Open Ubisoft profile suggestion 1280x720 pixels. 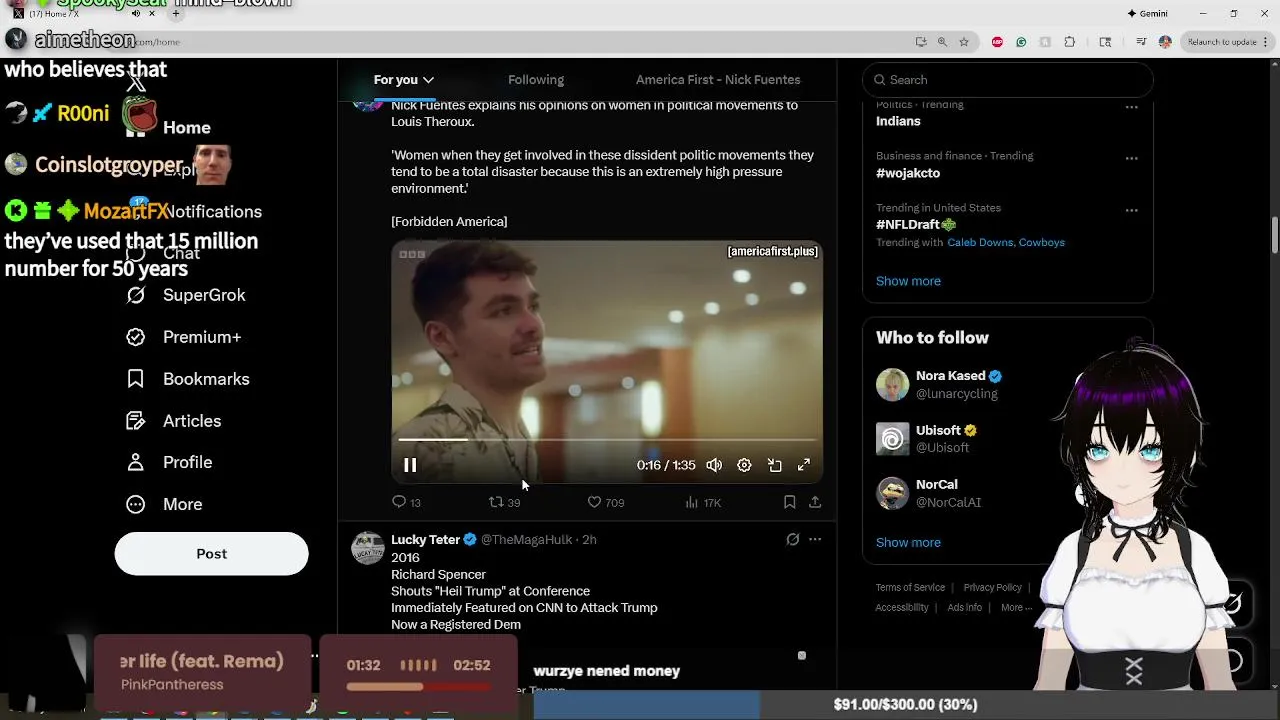click(x=938, y=430)
